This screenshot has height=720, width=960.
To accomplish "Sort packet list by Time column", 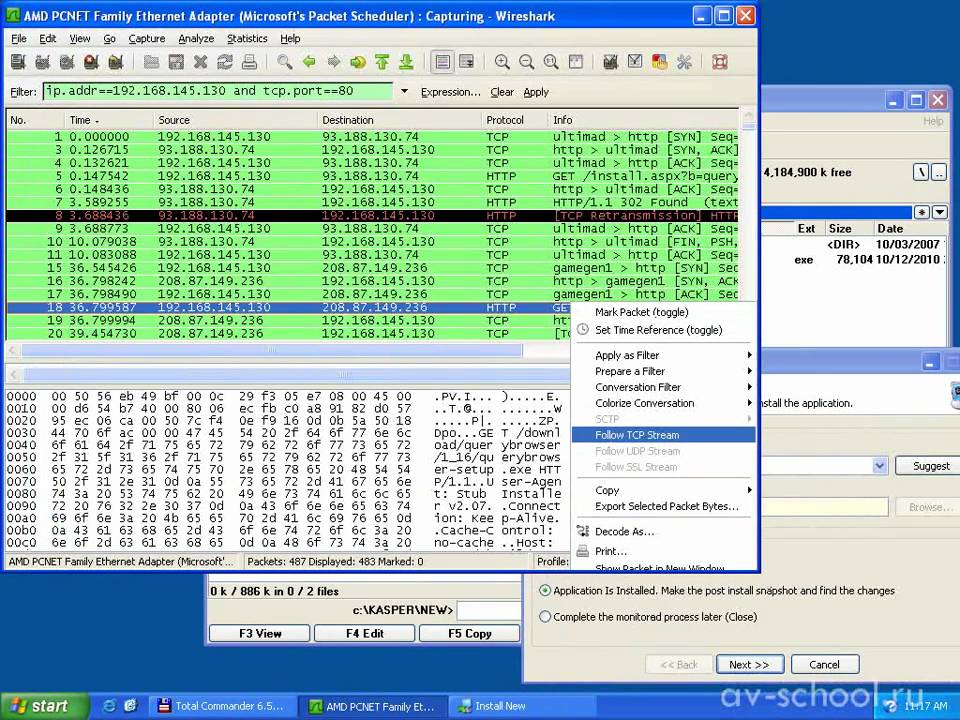I will click(x=108, y=120).
